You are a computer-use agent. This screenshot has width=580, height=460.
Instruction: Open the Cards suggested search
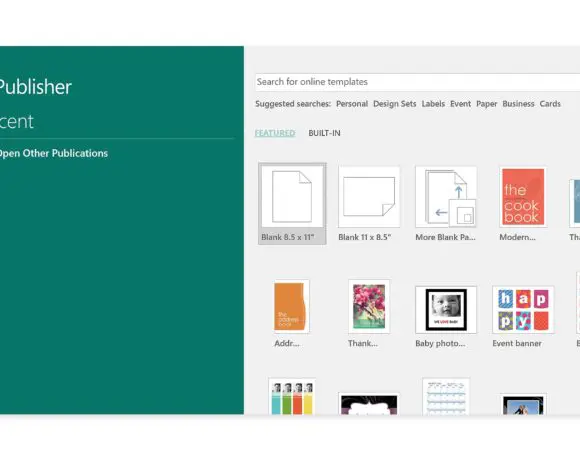point(550,104)
